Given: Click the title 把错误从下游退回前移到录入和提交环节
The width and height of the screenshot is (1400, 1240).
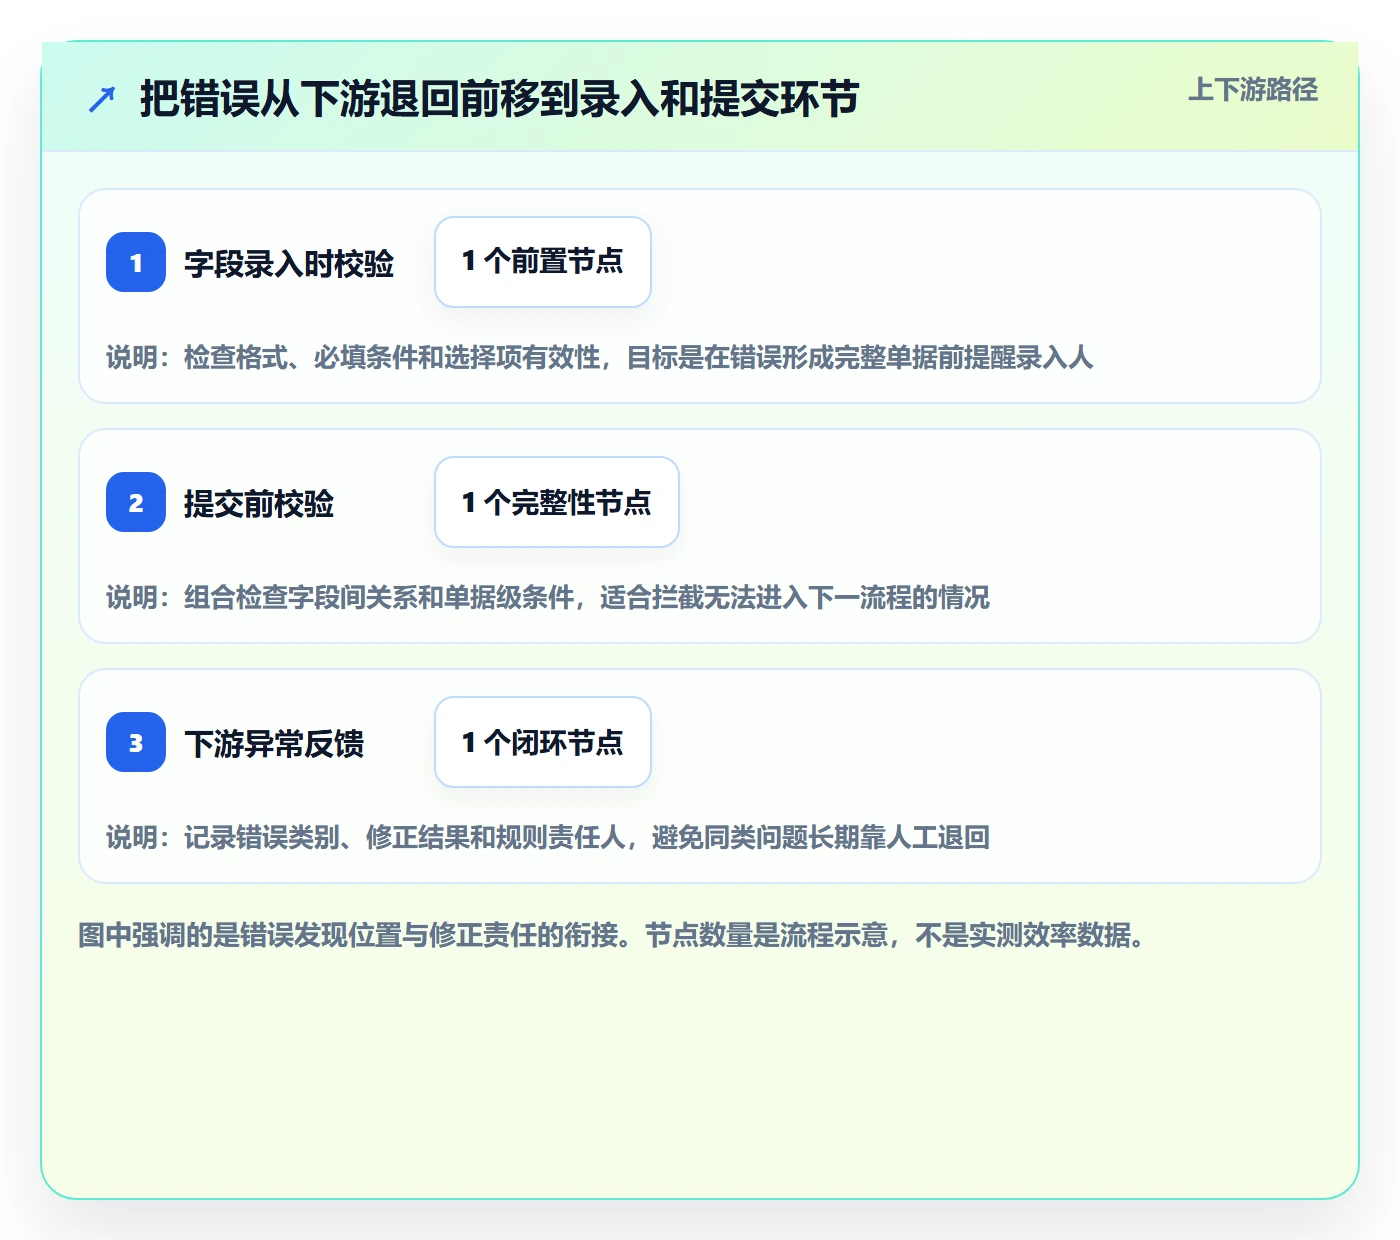Looking at the screenshot, I should pos(499,99).
